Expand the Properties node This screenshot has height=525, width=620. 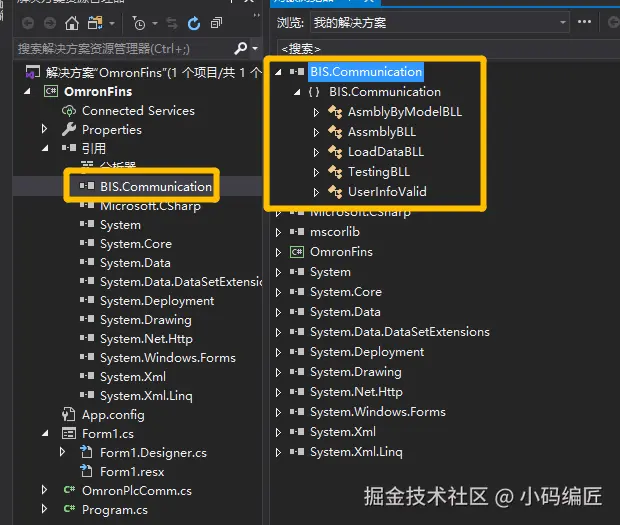[44, 129]
